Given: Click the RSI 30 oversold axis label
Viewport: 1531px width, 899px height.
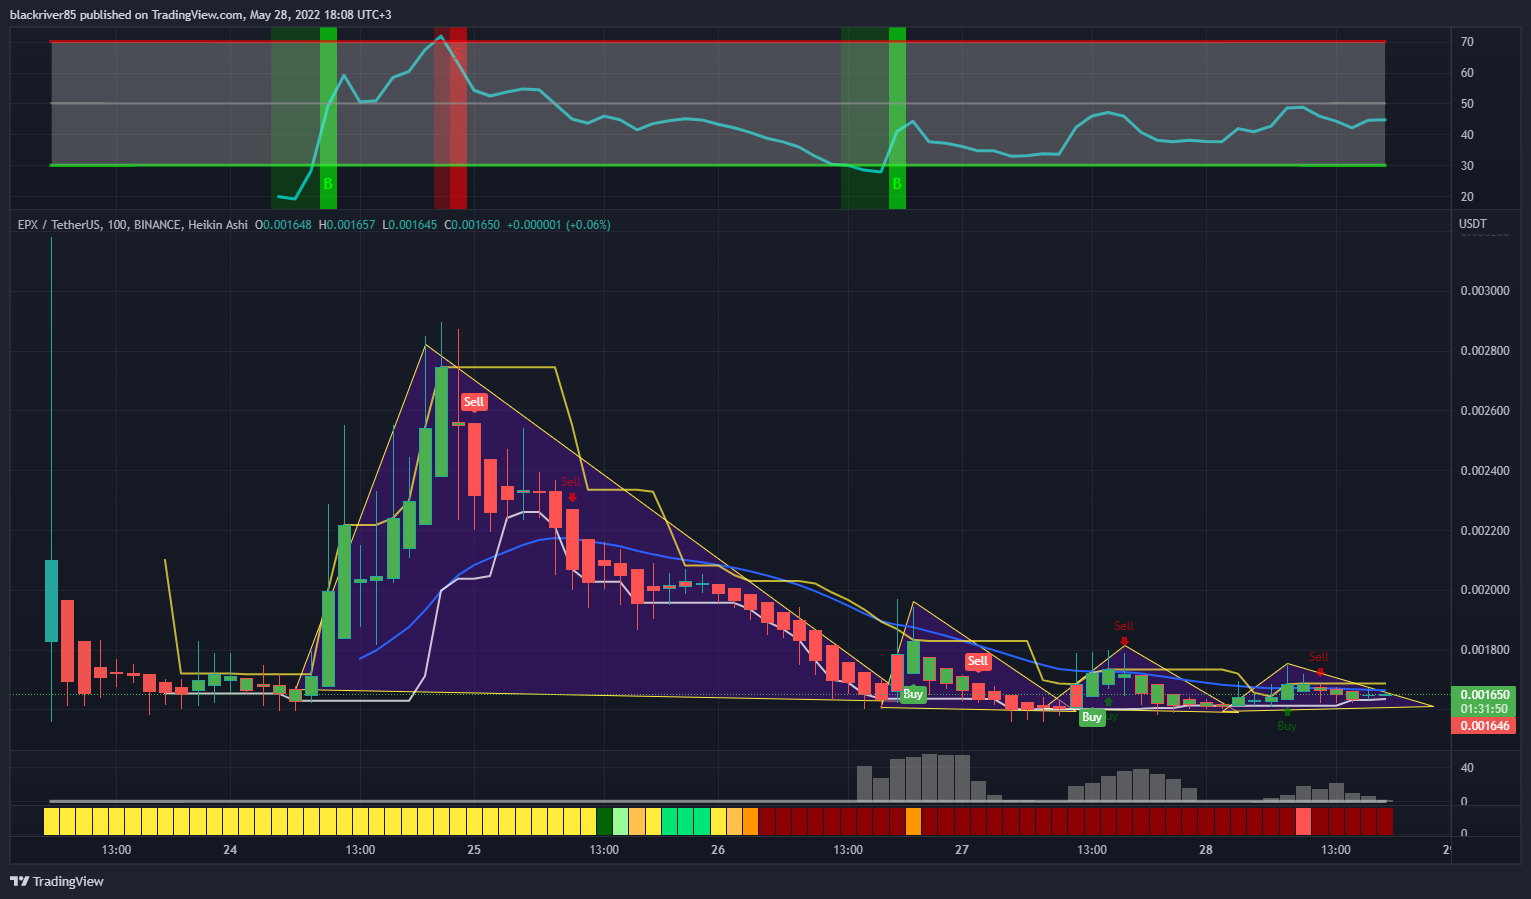Looking at the screenshot, I should 1467,166.
